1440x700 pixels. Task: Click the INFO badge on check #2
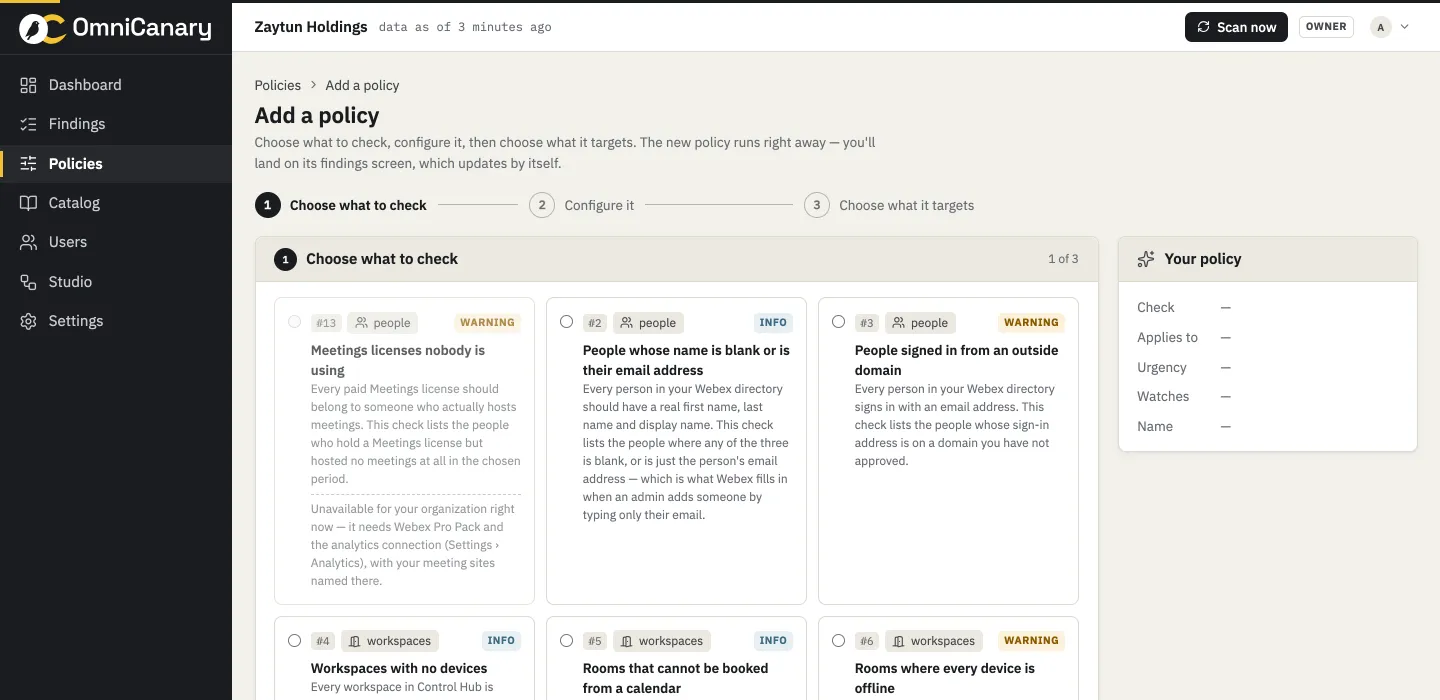coord(773,323)
